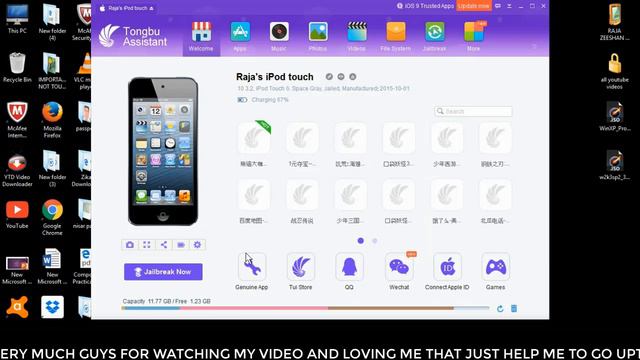Expand the More menu in top toolbar
The width and height of the screenshot is (640, 360).
(x=473, y=37)
